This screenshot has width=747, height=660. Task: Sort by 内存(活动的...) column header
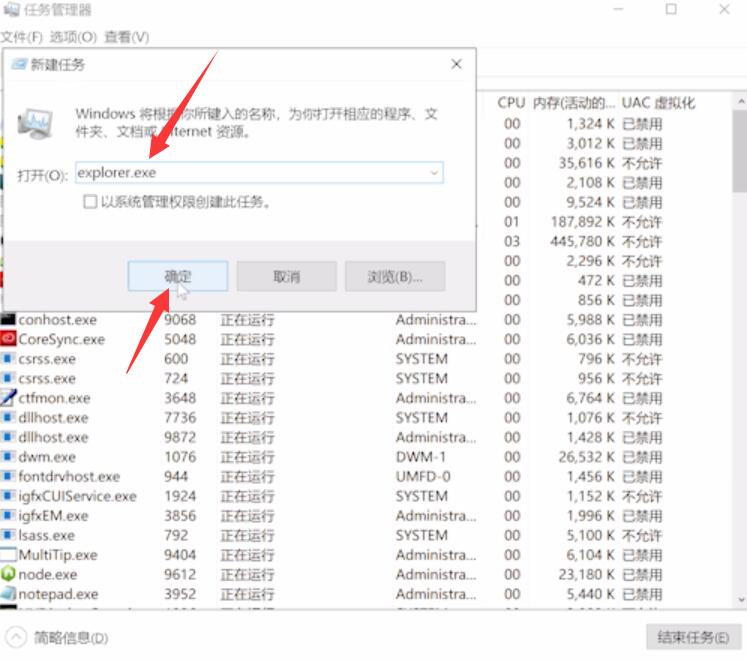pyautogui.click(x=574, y=102)
